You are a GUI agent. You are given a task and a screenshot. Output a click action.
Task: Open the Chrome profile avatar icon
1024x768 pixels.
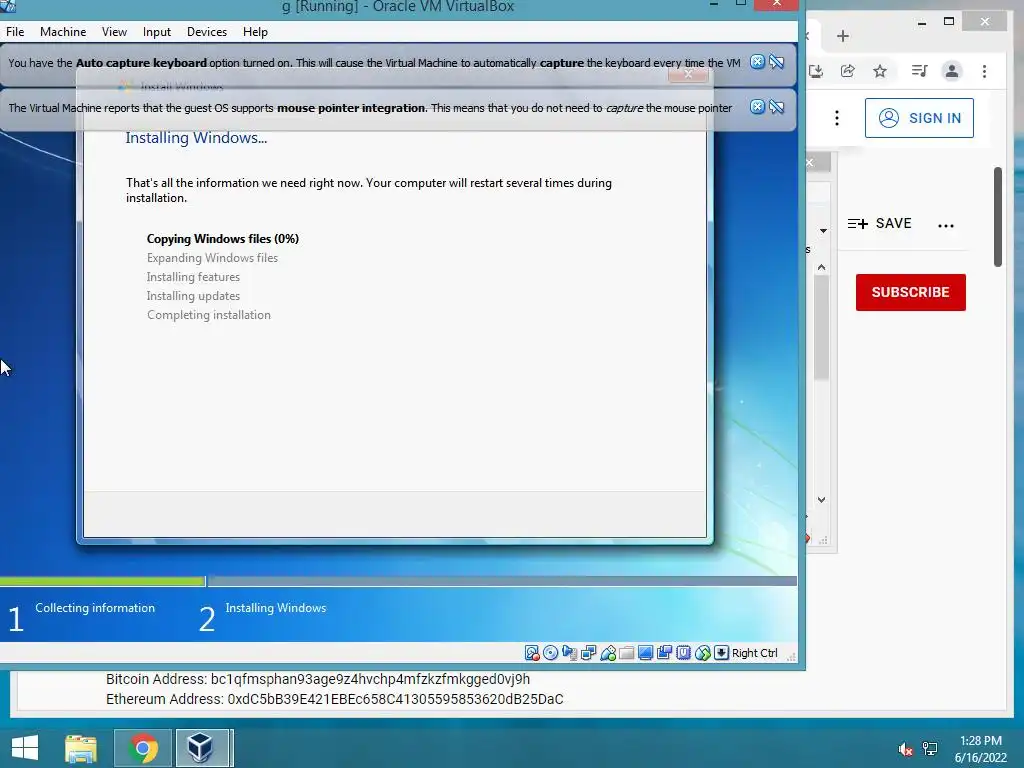(x=952, y=71)
